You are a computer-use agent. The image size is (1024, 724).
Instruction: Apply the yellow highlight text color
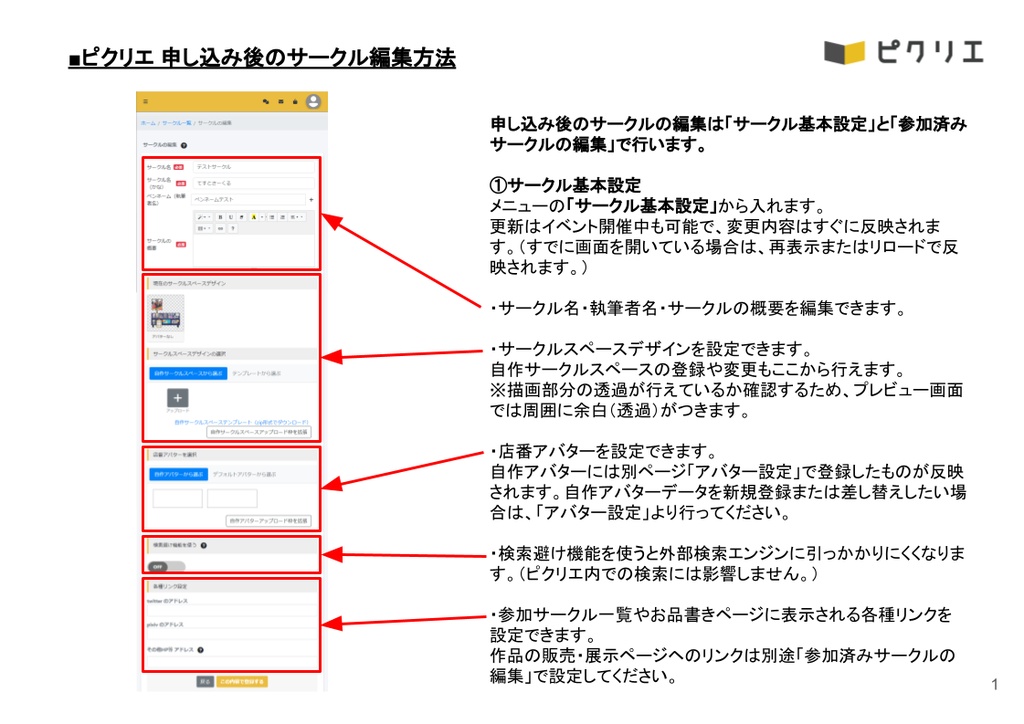253,217
